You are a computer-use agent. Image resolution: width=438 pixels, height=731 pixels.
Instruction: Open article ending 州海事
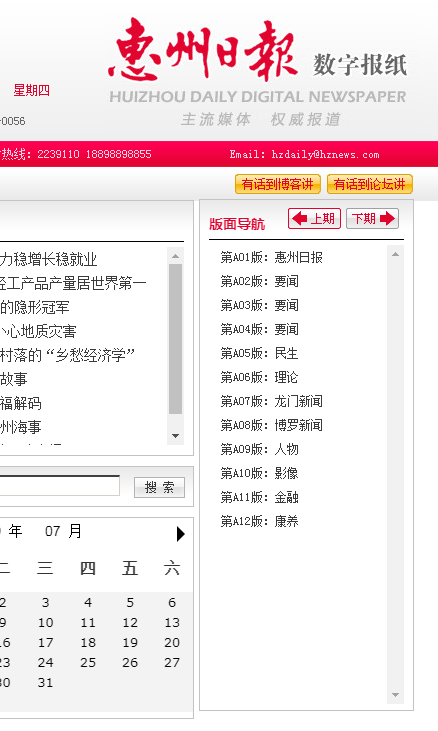pos(21,427)
